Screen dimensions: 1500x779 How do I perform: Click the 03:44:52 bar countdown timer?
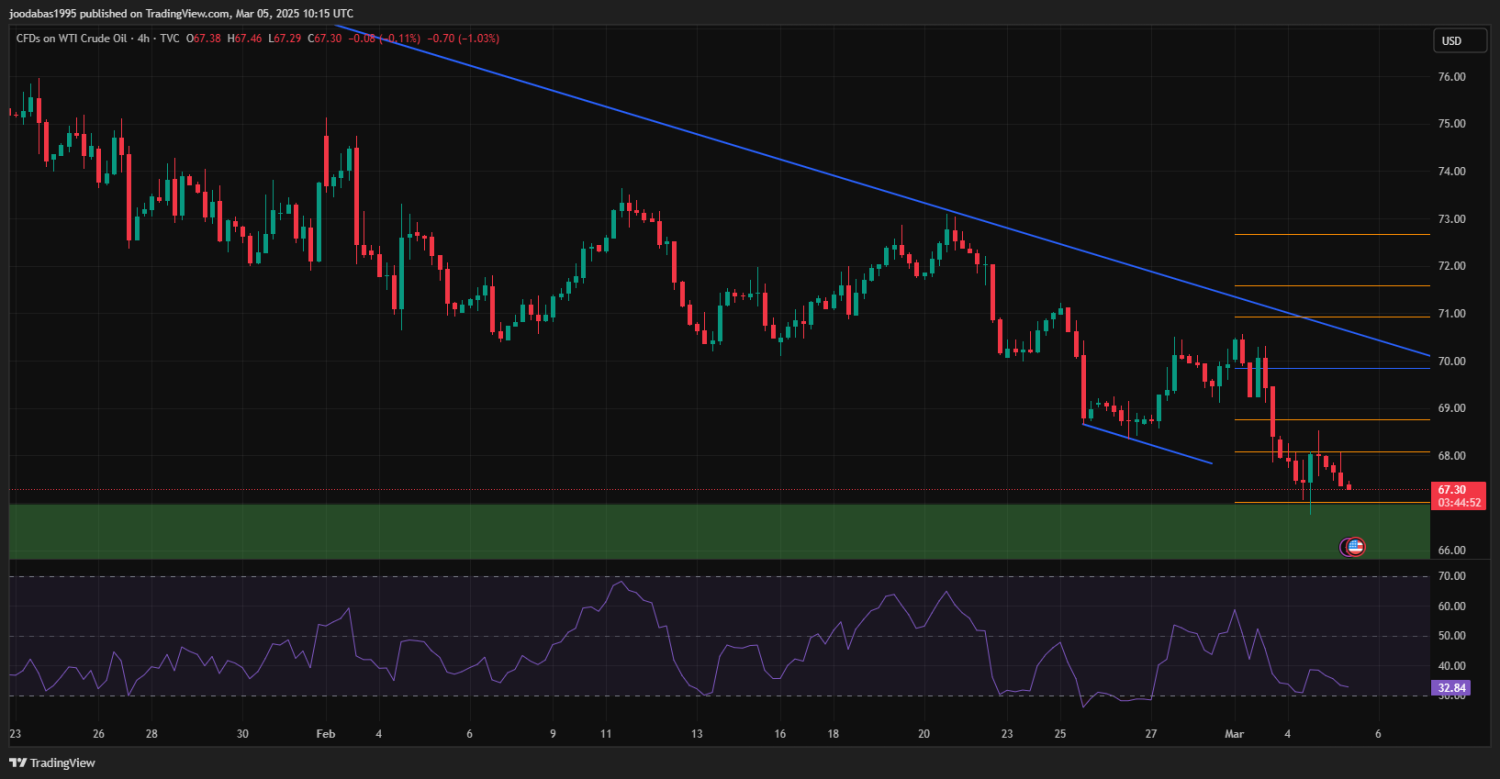tap(1459, 502)
